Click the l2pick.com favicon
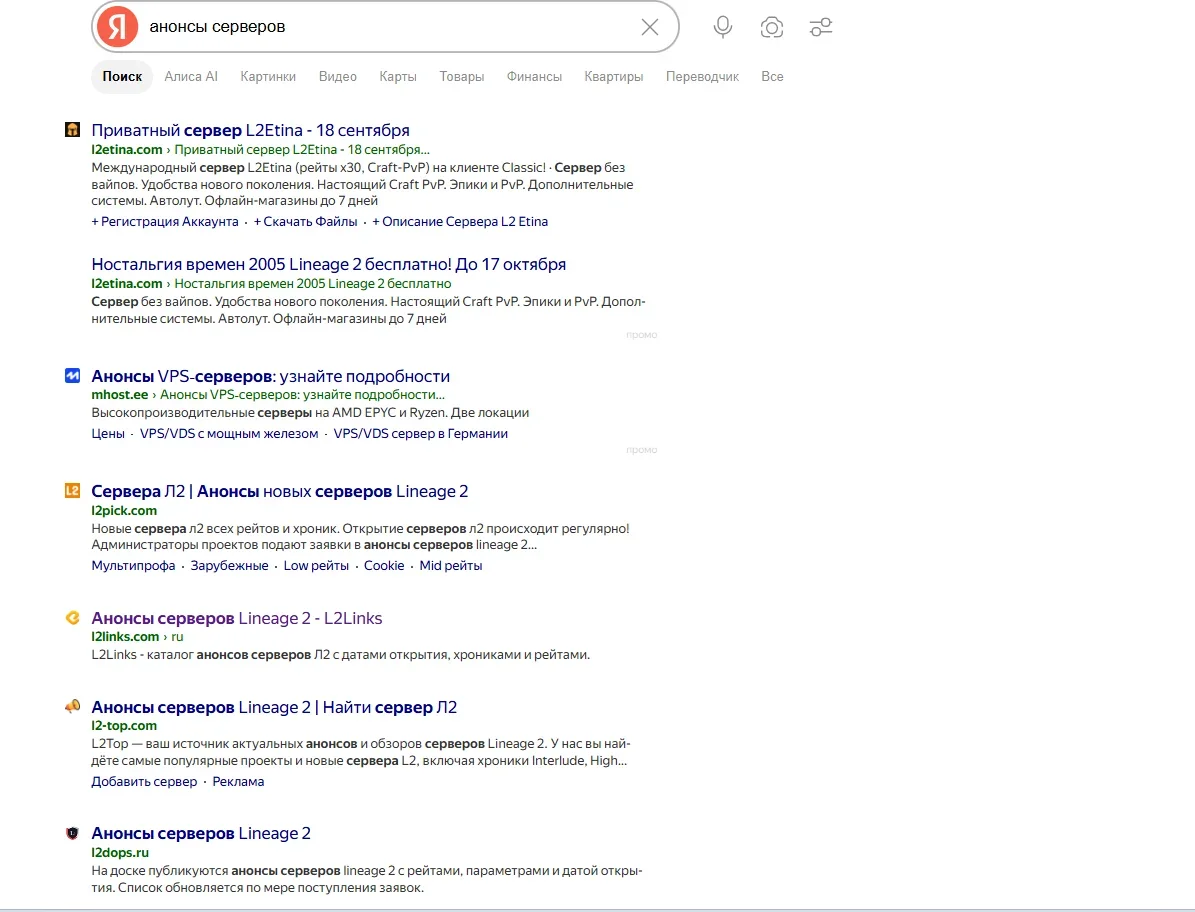Viewport: 1195px width, 912px height. (x=72, y=491)
